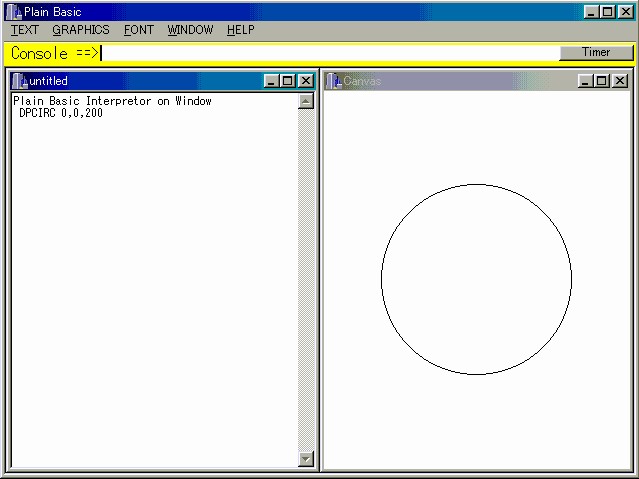The height and width of the screenshot is (479, 639).
Task: Click the Plain Basic application title bar icon
Action: (x=13, y=12)
